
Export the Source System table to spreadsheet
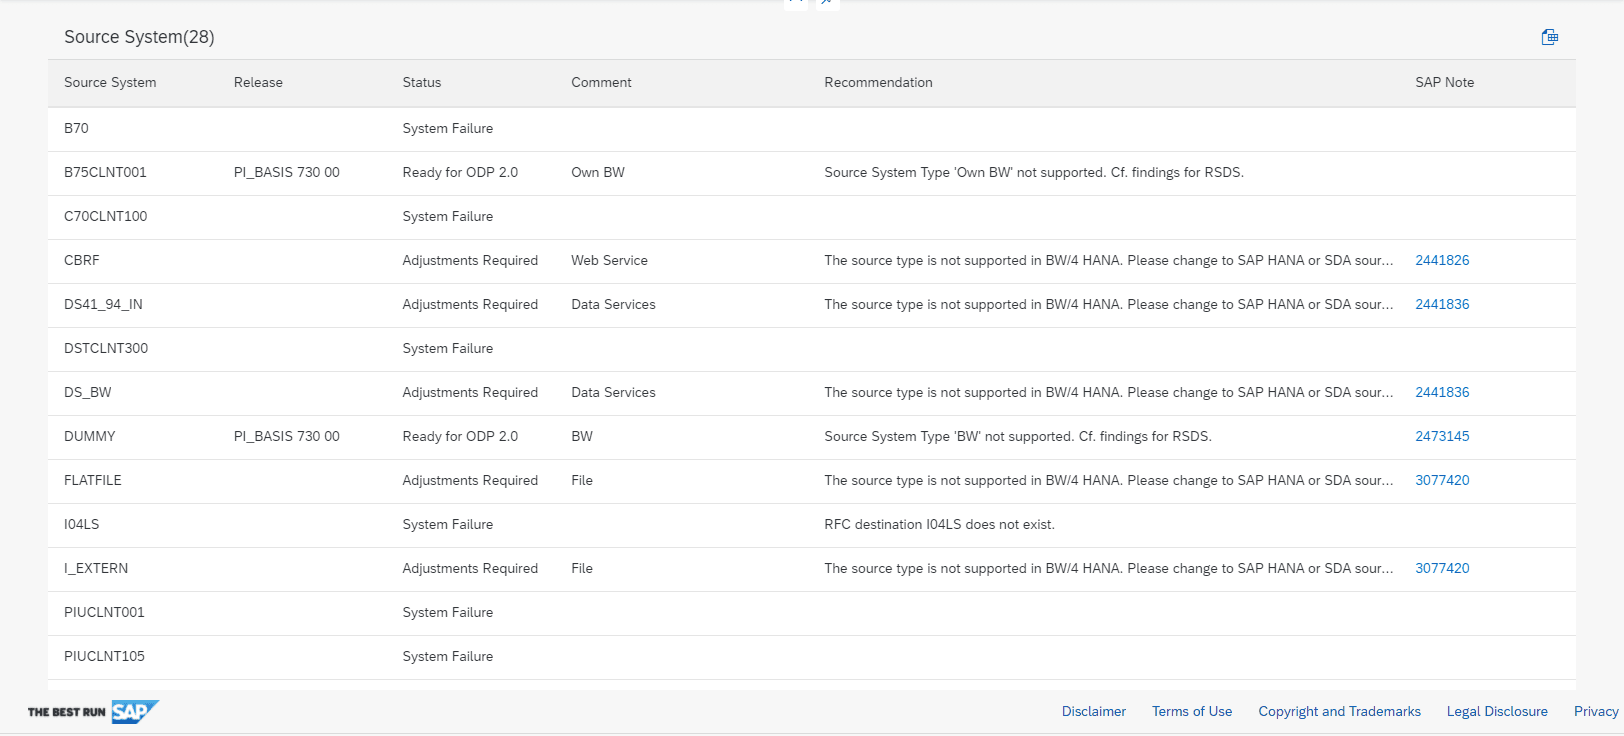[1549, 37]
